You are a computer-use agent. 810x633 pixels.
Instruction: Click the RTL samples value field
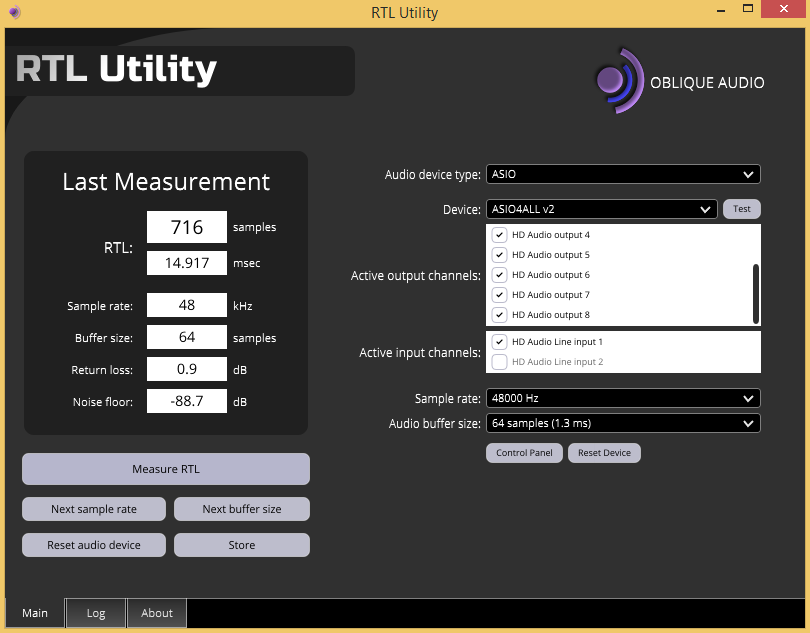tap(187, 227)
